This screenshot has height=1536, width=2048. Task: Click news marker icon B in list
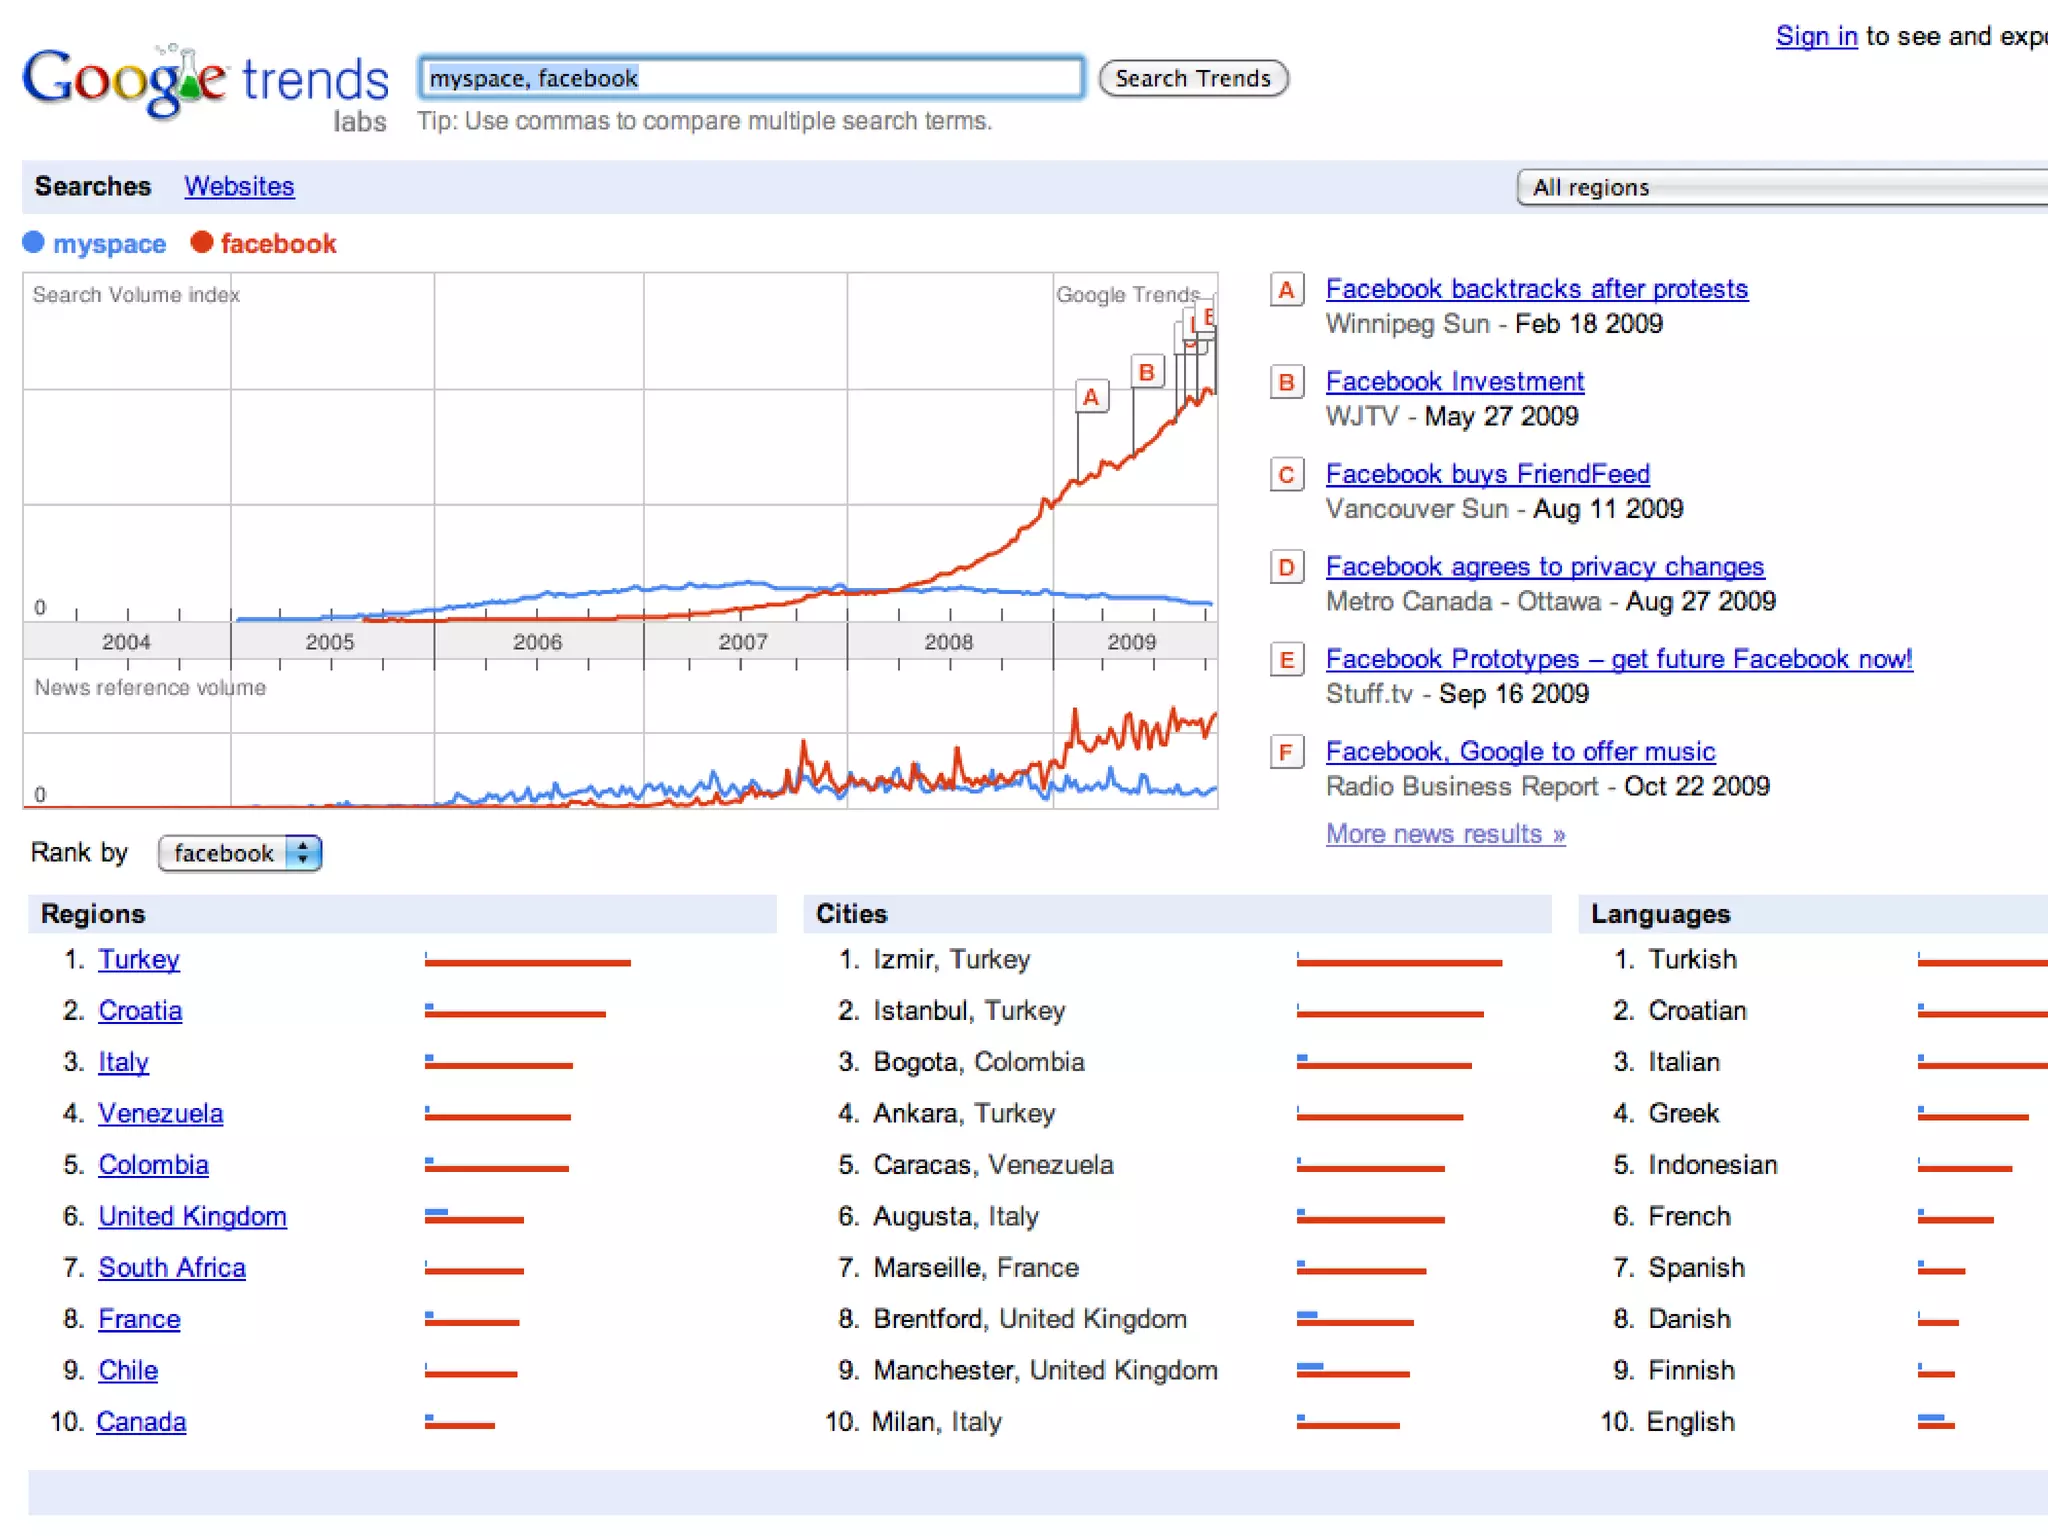pos(1286,382)
